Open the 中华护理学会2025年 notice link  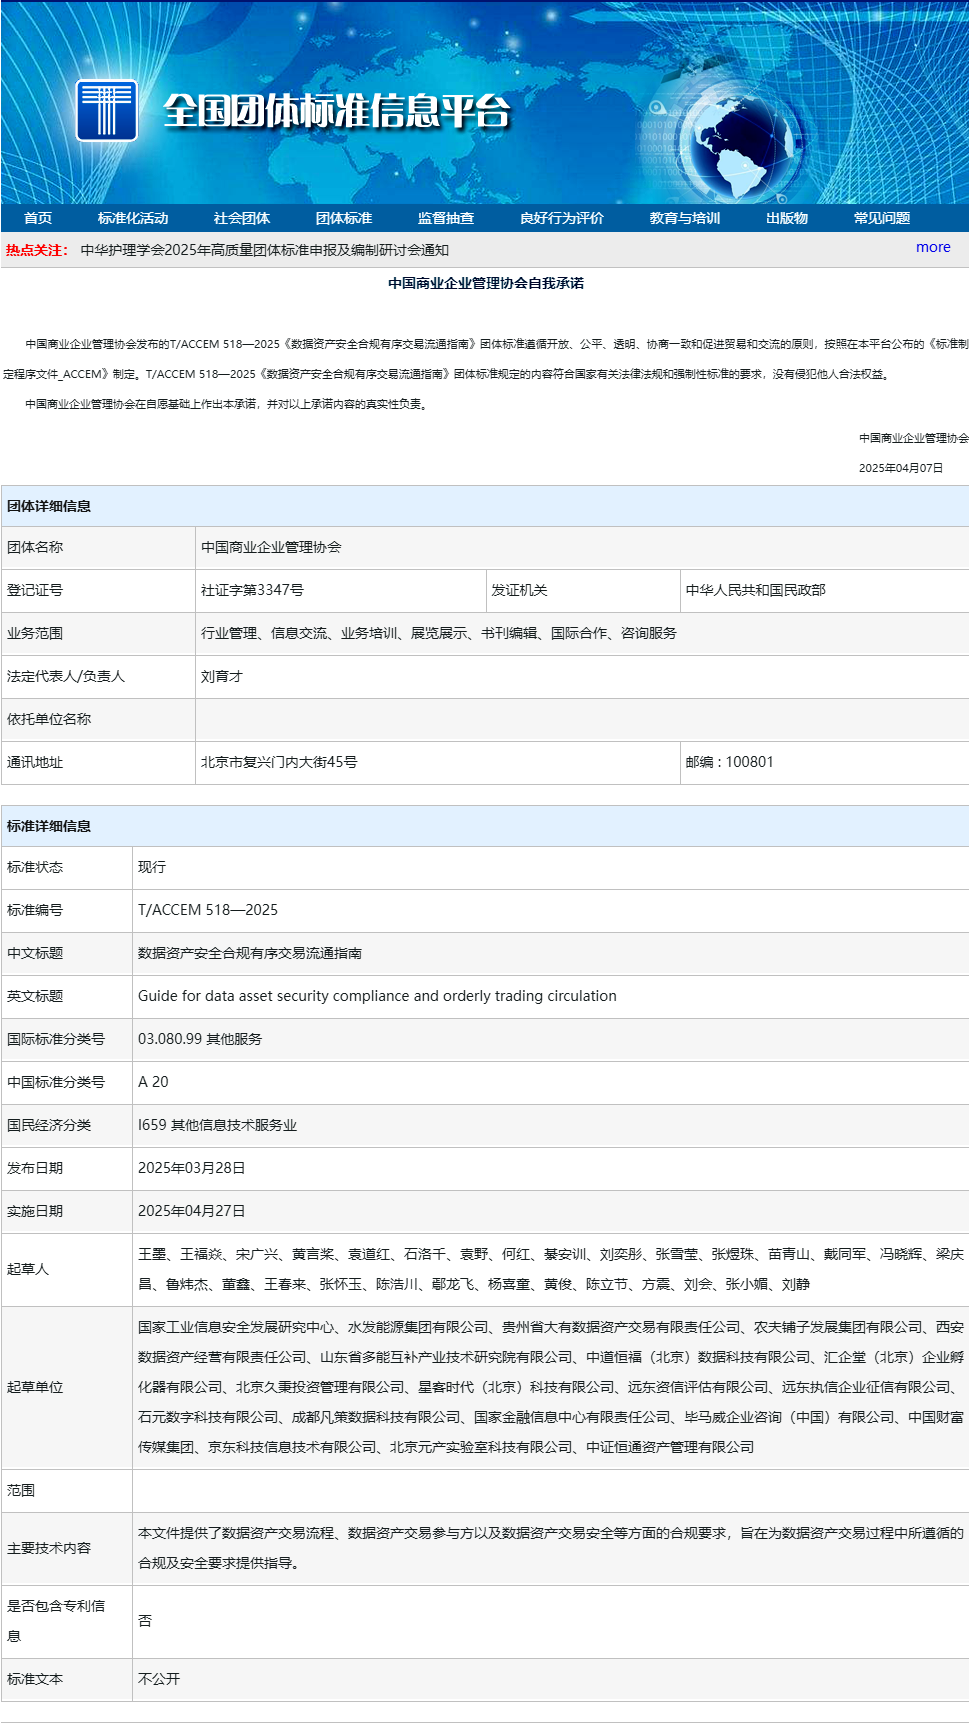(x=265, y=250)
